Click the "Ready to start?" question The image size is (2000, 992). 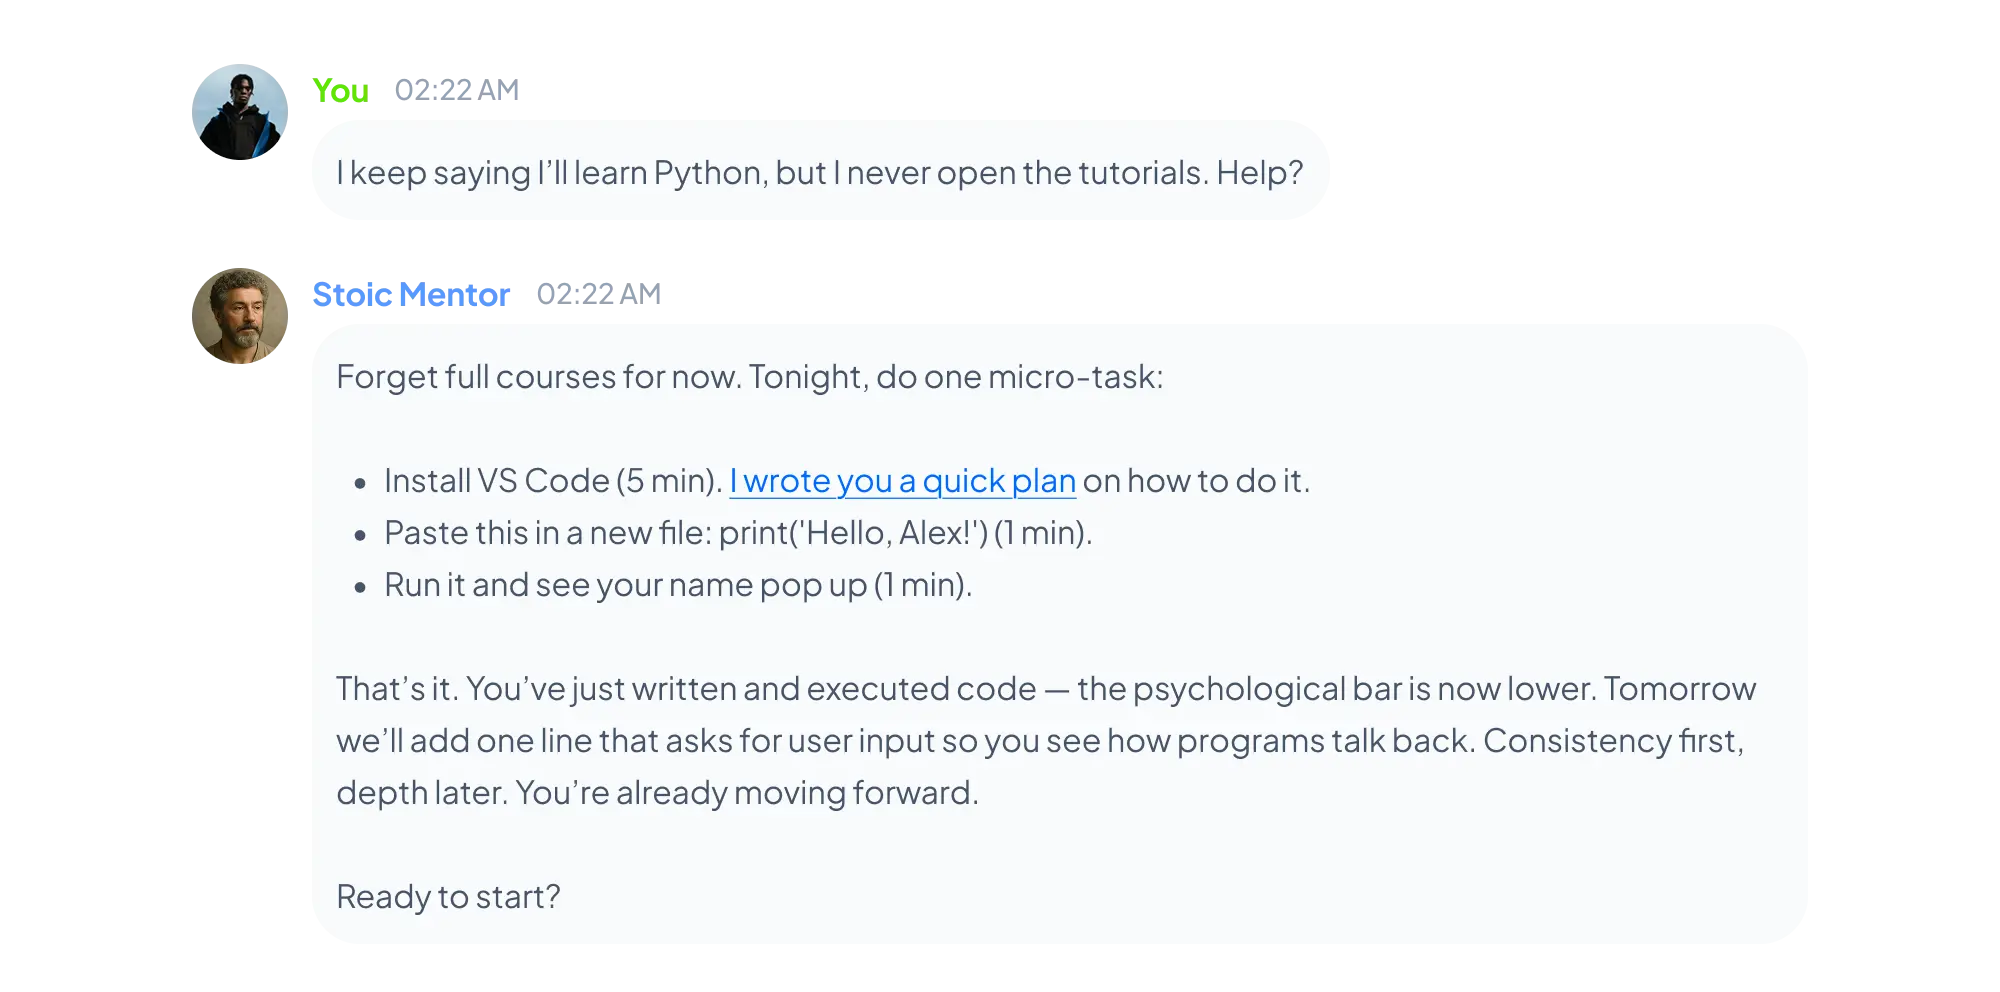click(x=448, y=897)
